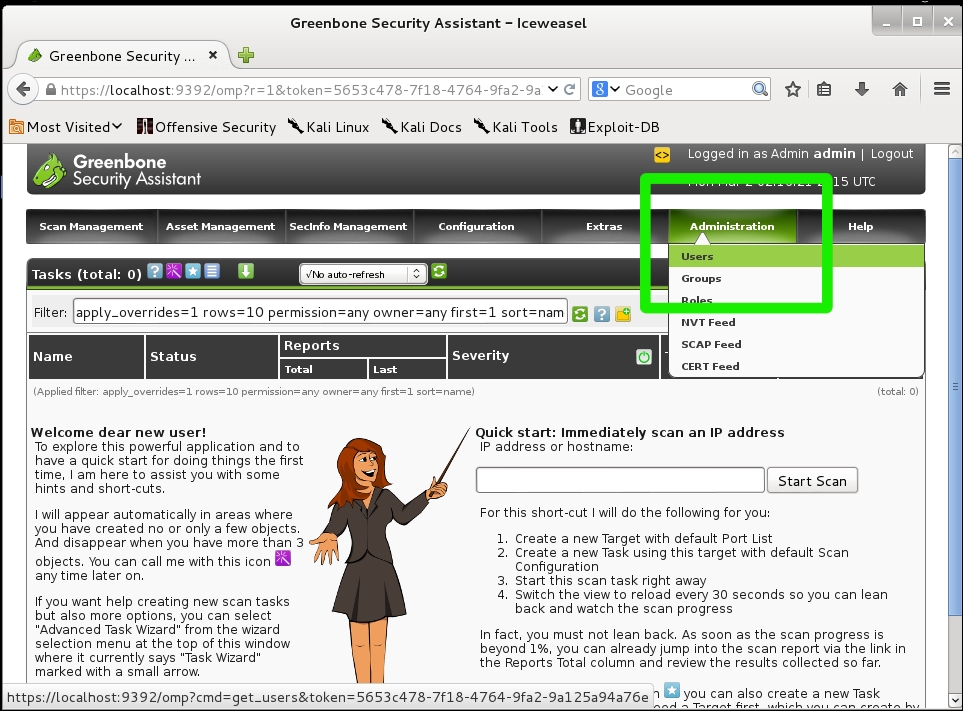Bookmark this page with the star icon

[x=793, y=90]
